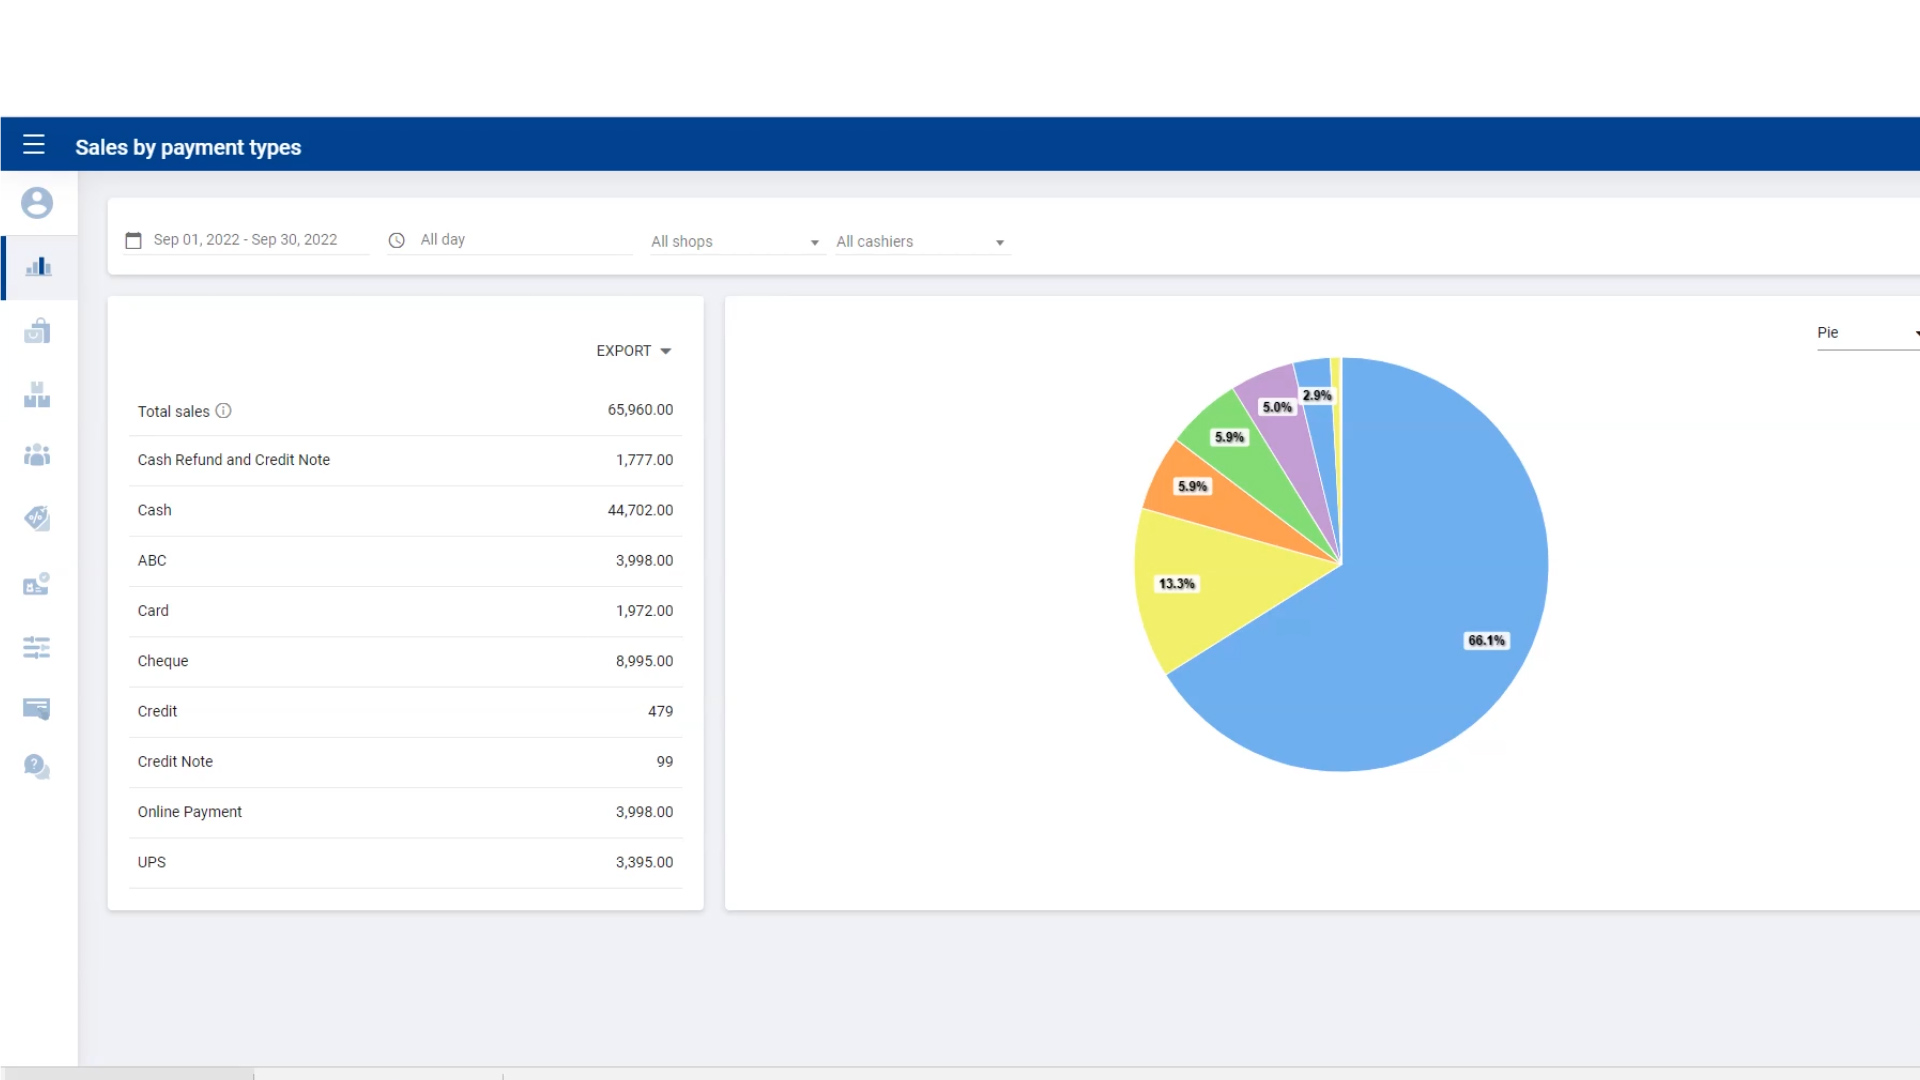Click the All day time filter
1920x1080 pixels.
click(x=510, y=240)
